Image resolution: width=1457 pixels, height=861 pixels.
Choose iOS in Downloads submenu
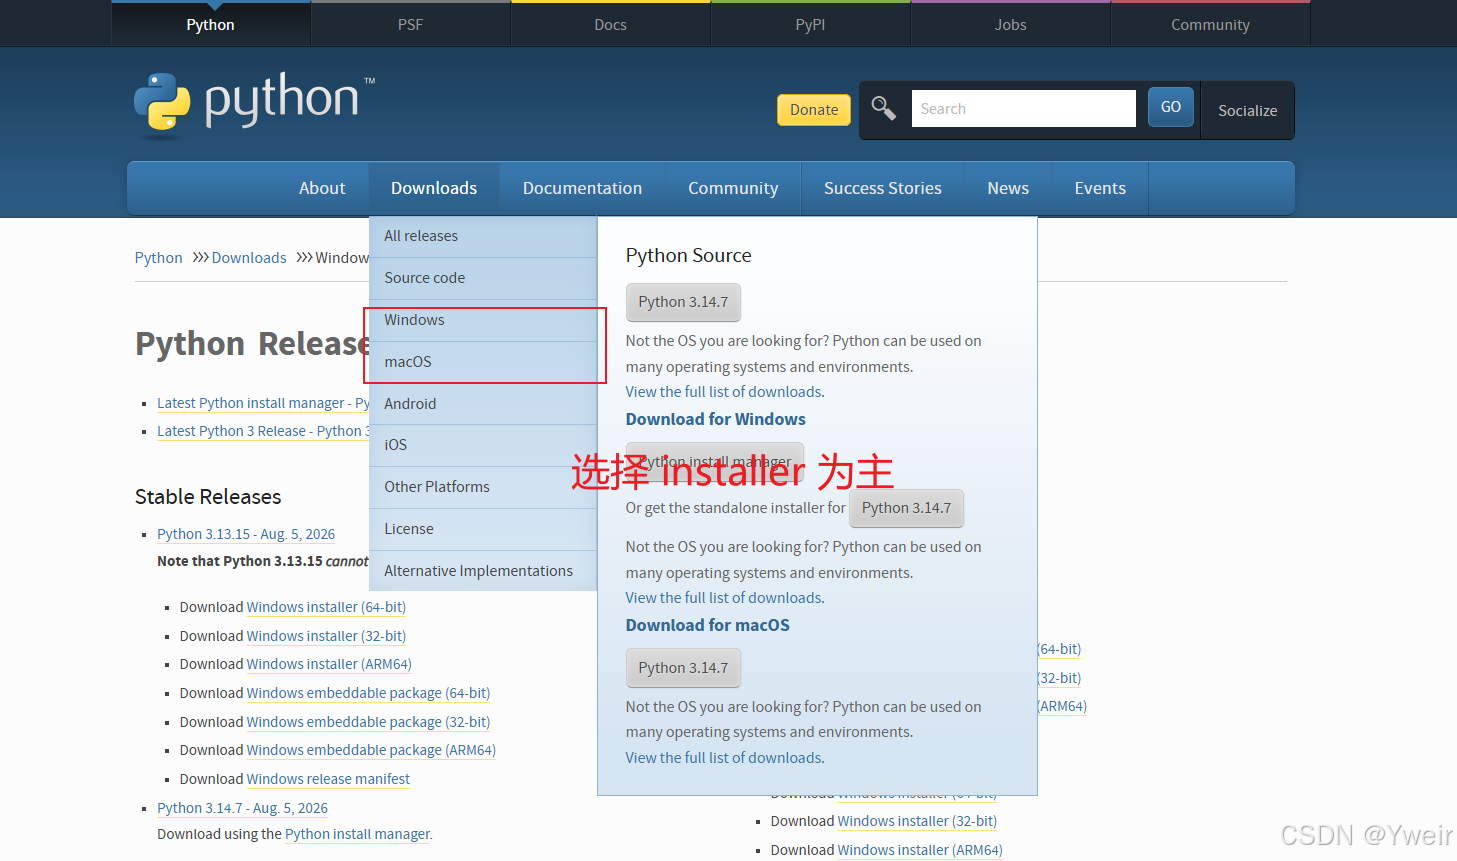click(x=483, y=445)
